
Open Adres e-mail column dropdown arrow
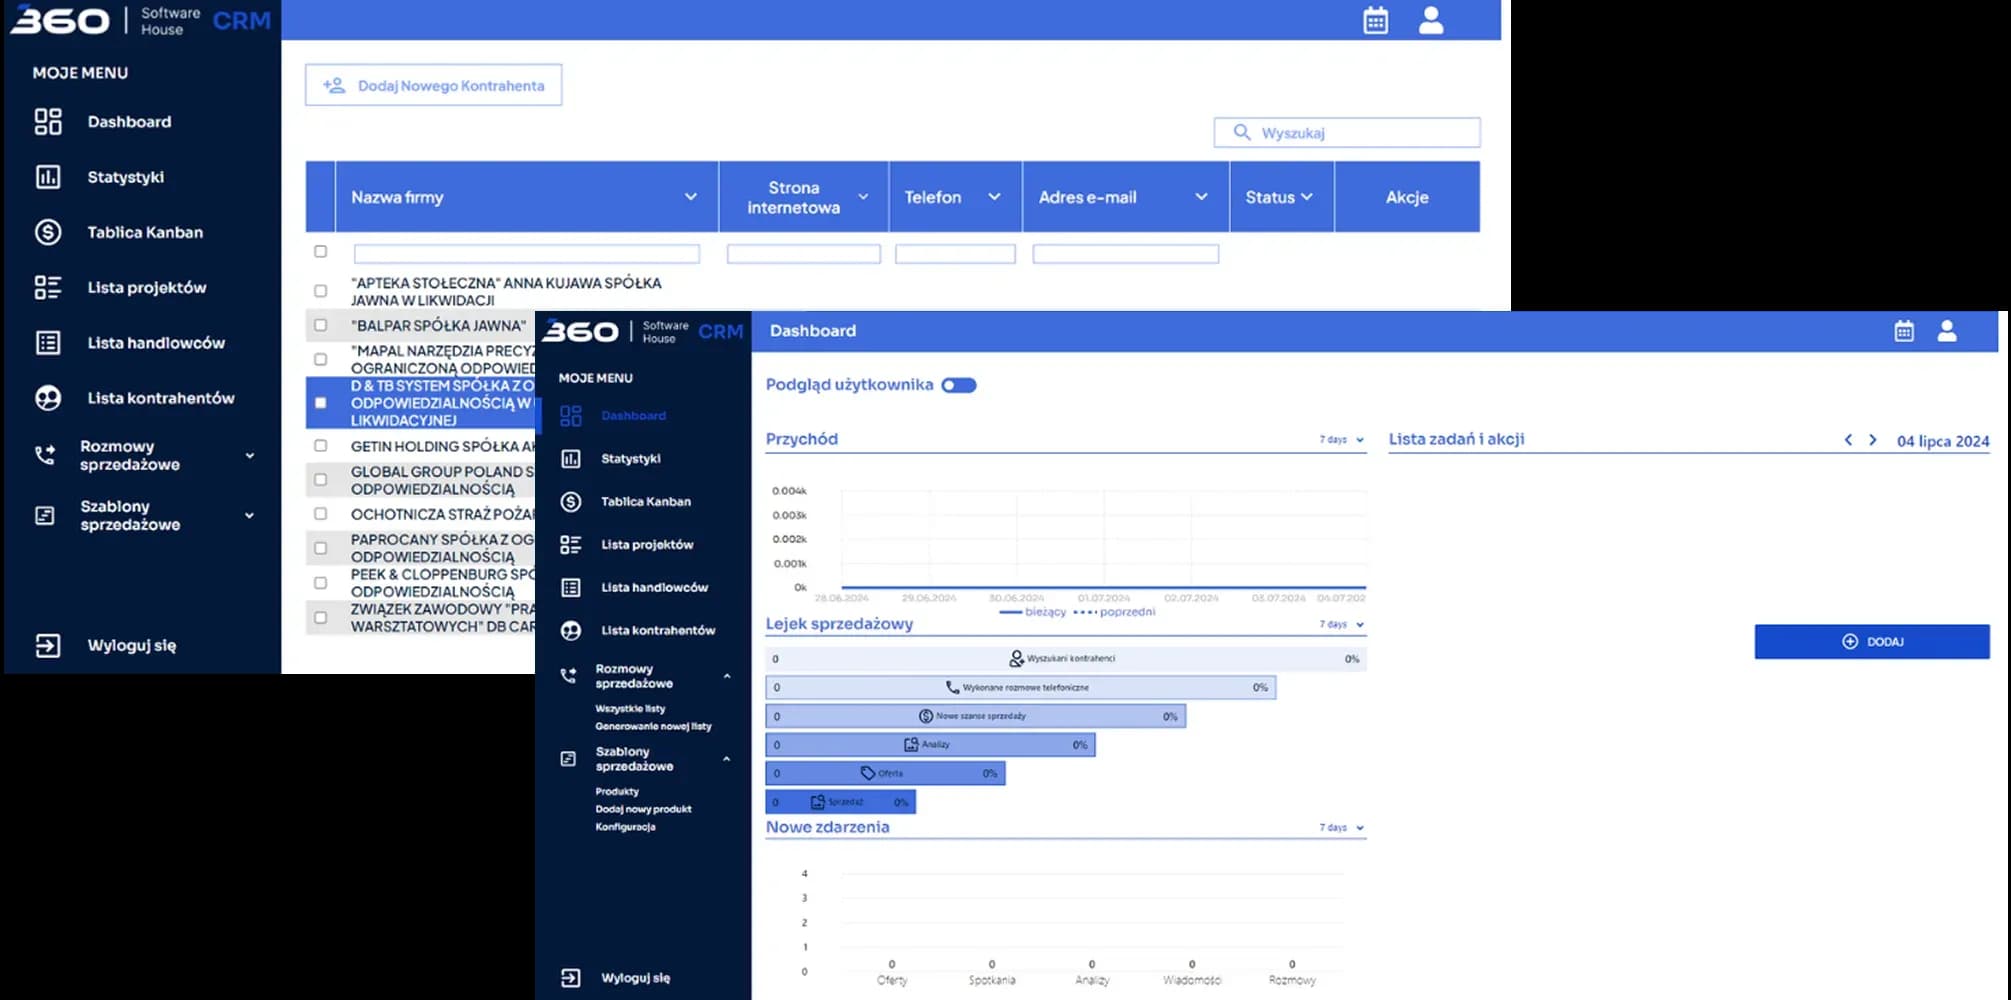pos(1201,197)
